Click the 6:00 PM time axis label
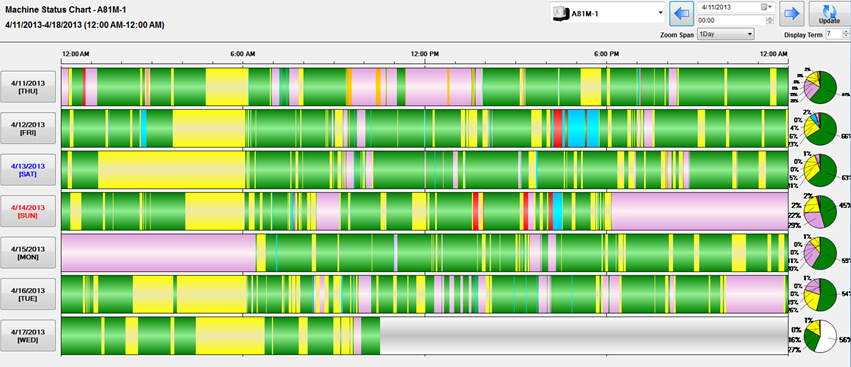Image resolution: width=851 pixels, height=367 pixels. tap(606, 54)
